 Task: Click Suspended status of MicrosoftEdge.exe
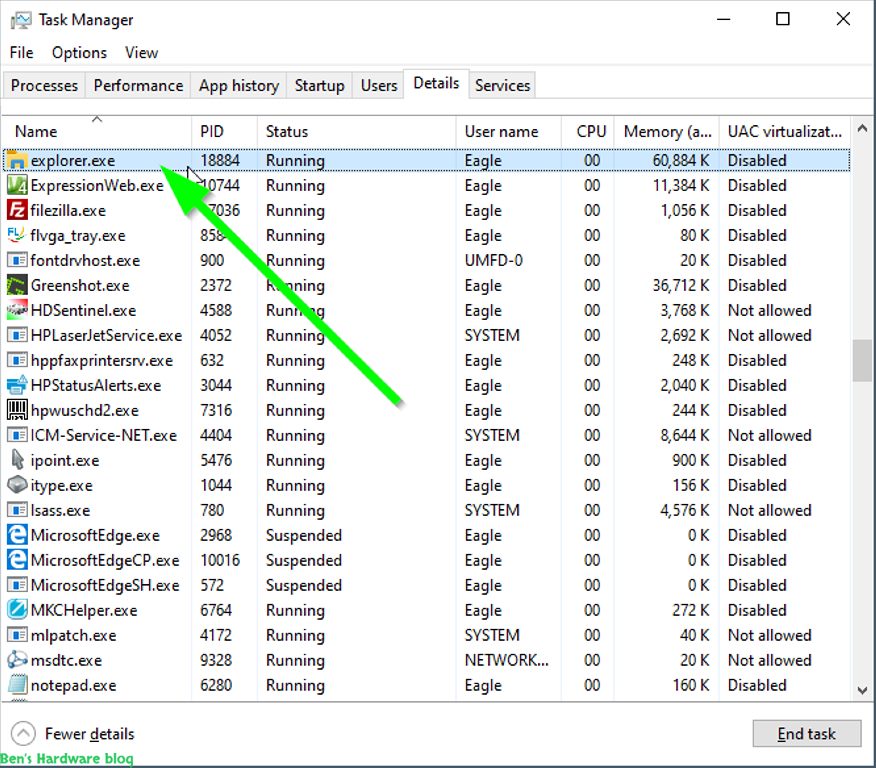(303, 535)
